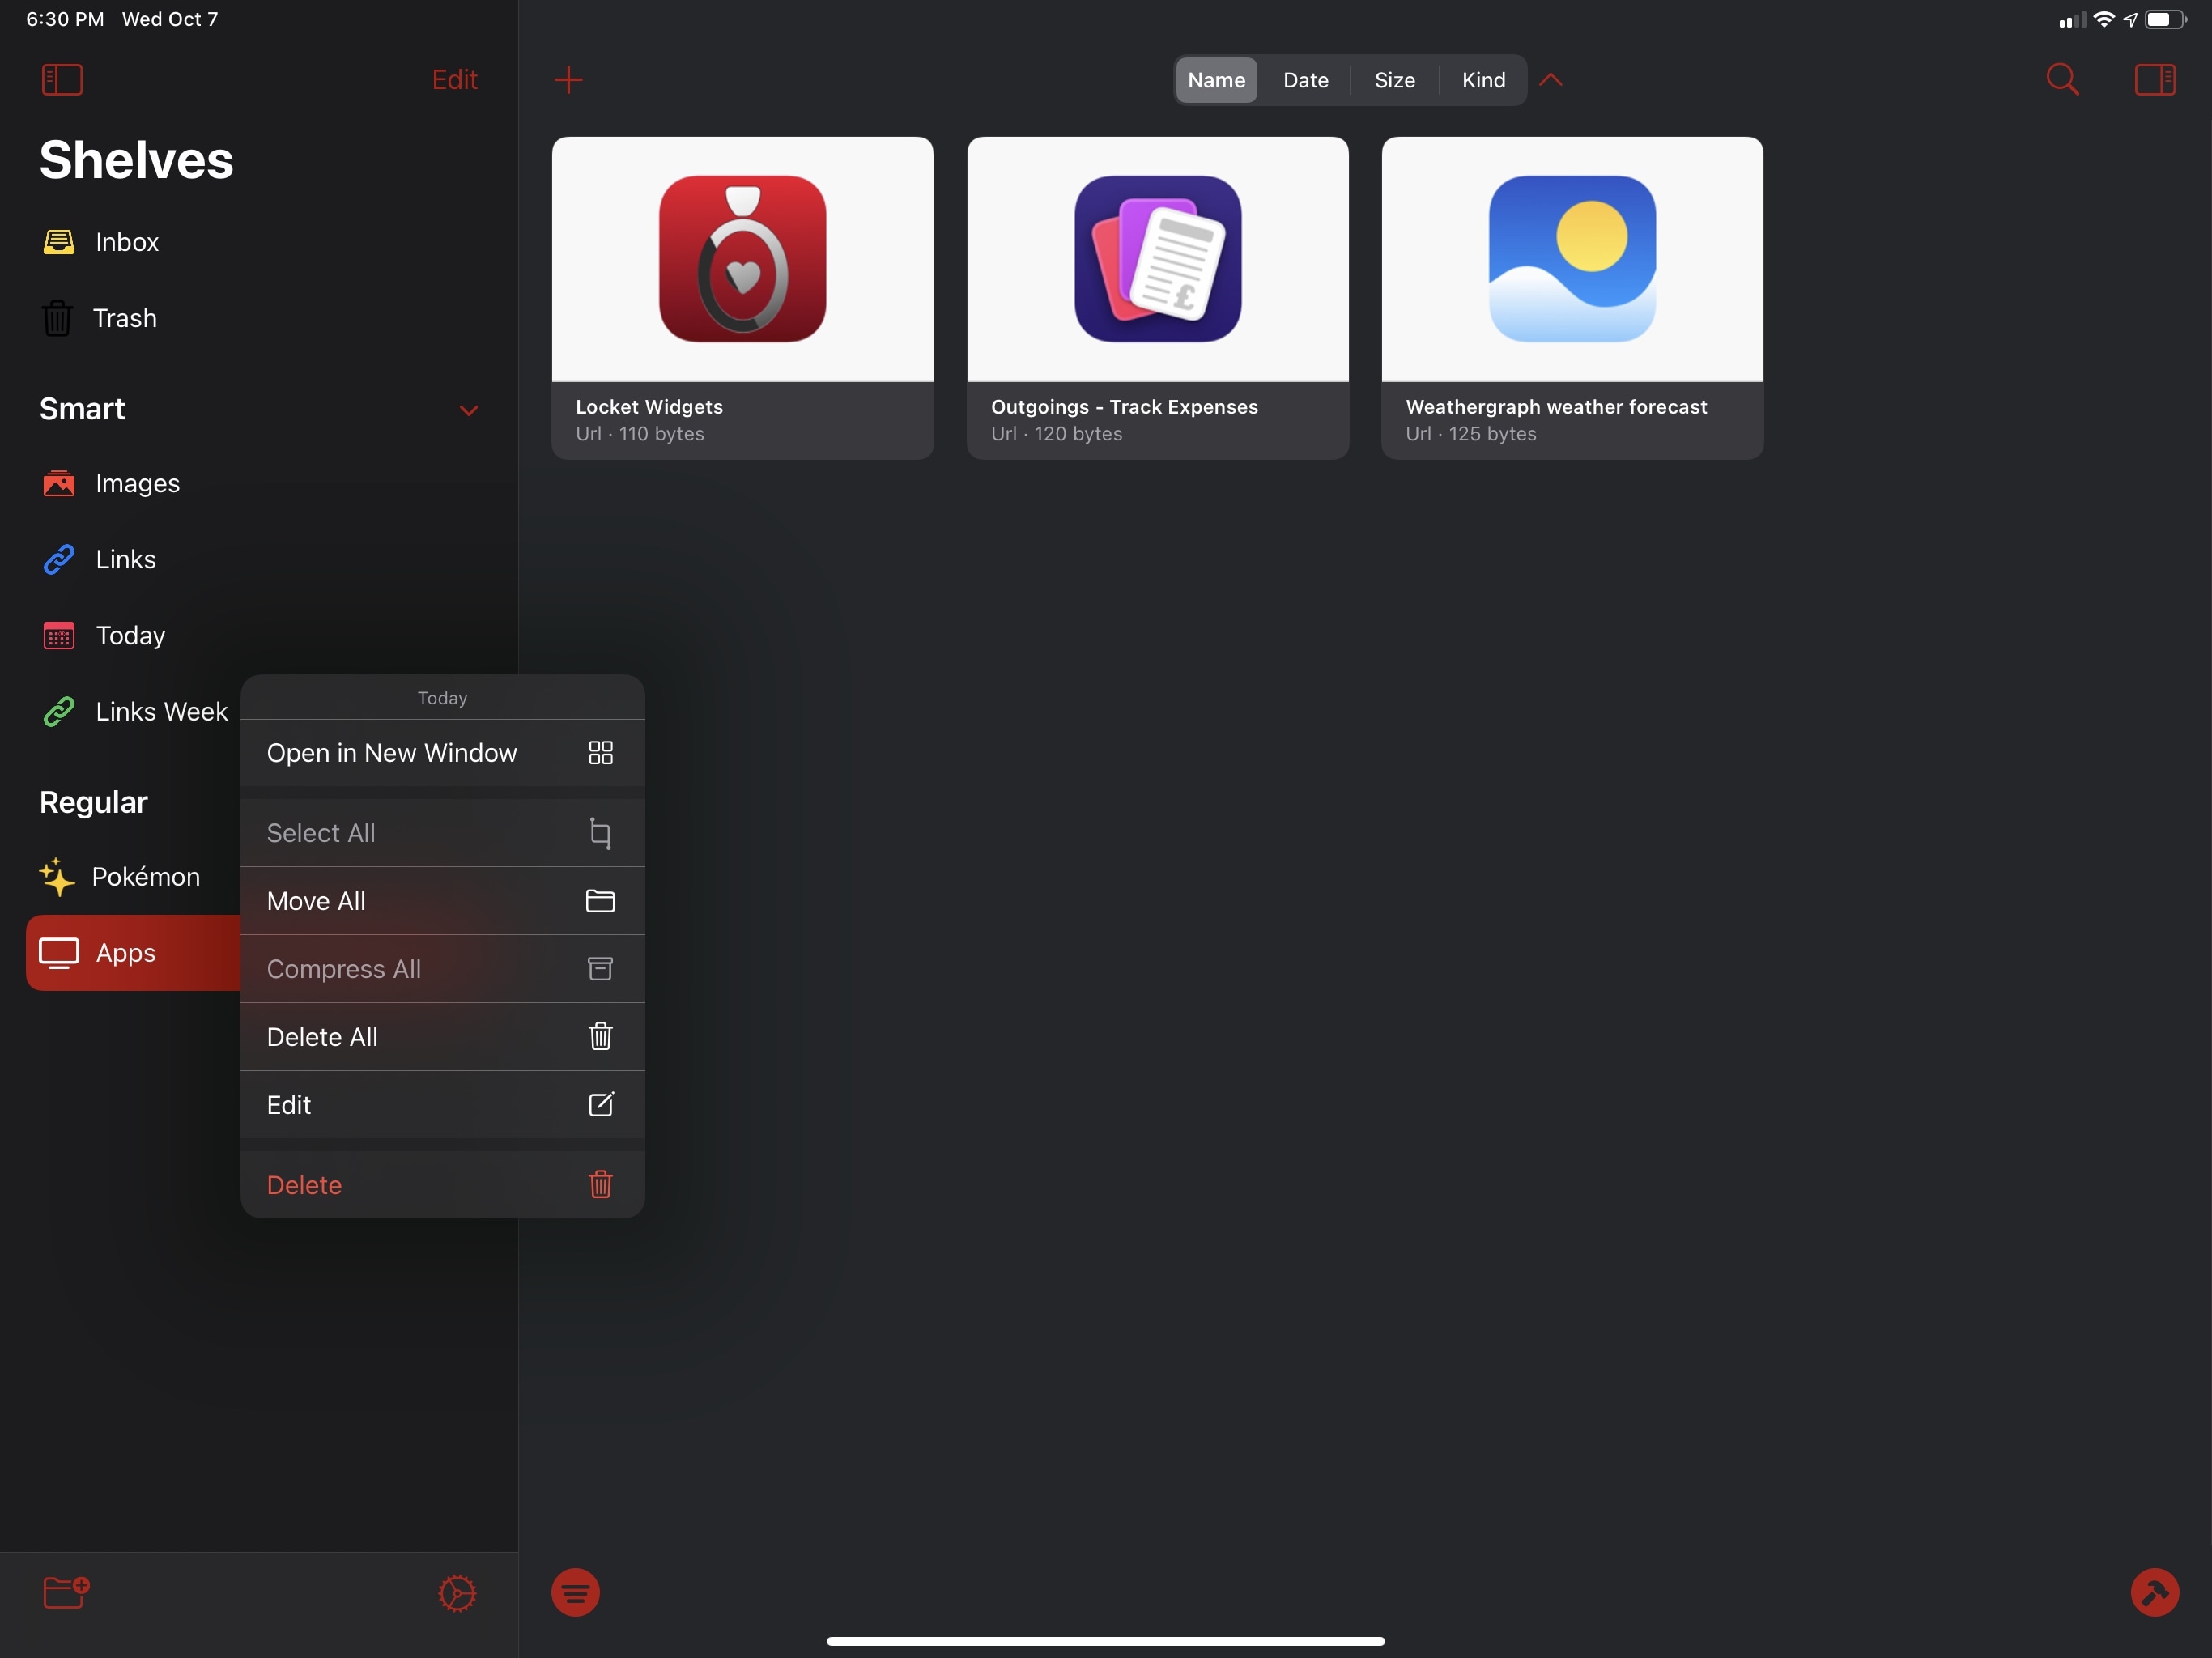
Task: Choose Edit in context menu
Action: point(442,1105)
